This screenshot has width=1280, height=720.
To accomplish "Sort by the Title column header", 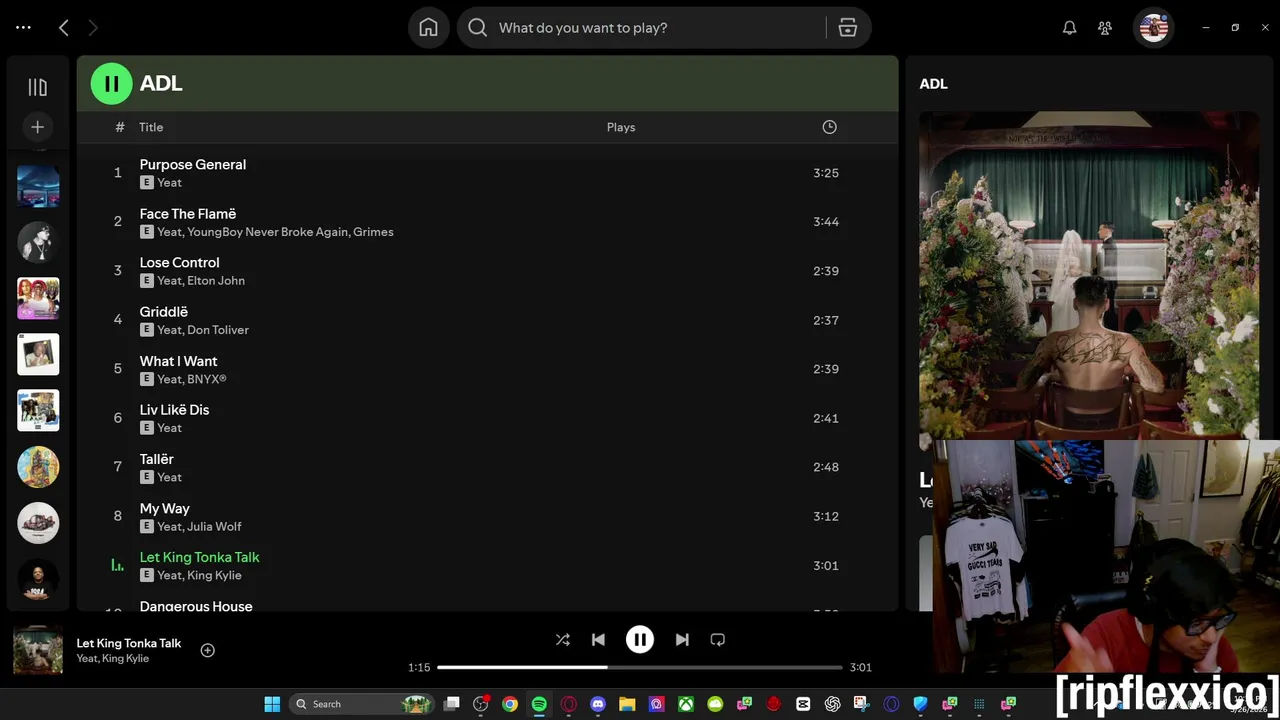I will pos(151,127).
